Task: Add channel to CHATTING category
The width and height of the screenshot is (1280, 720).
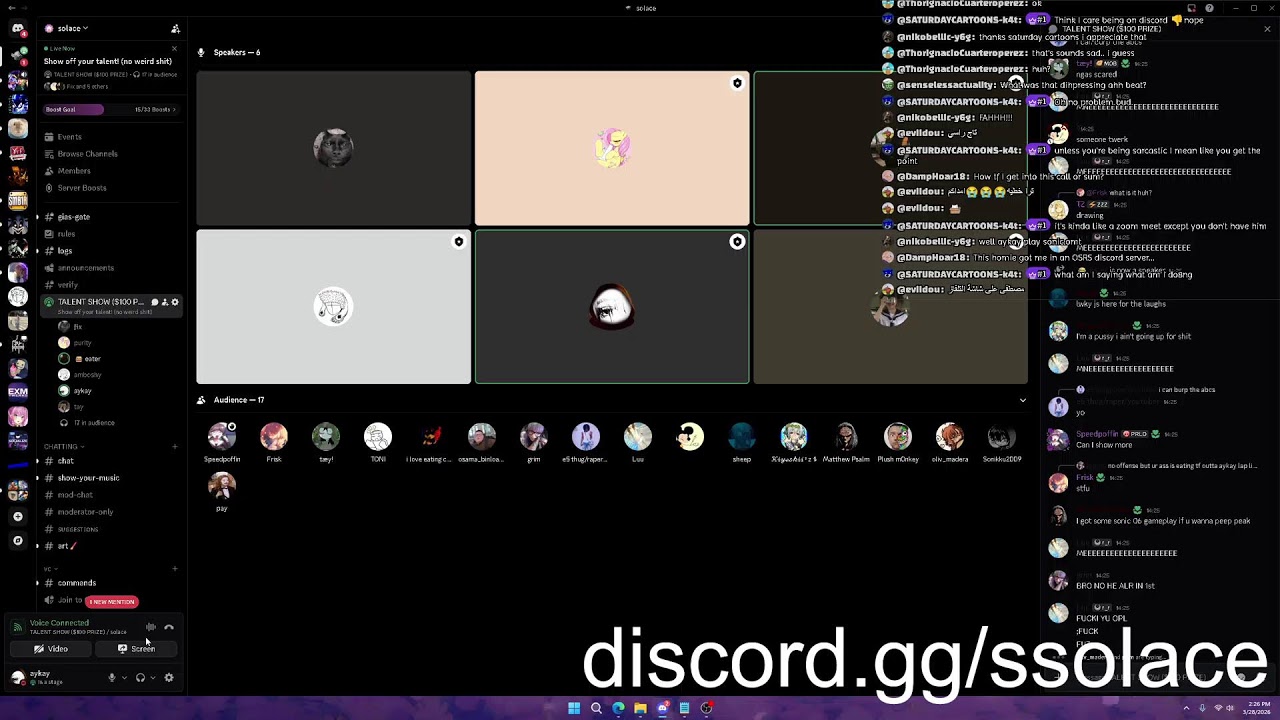Action: pyautogui.click(x=175, y=447)
